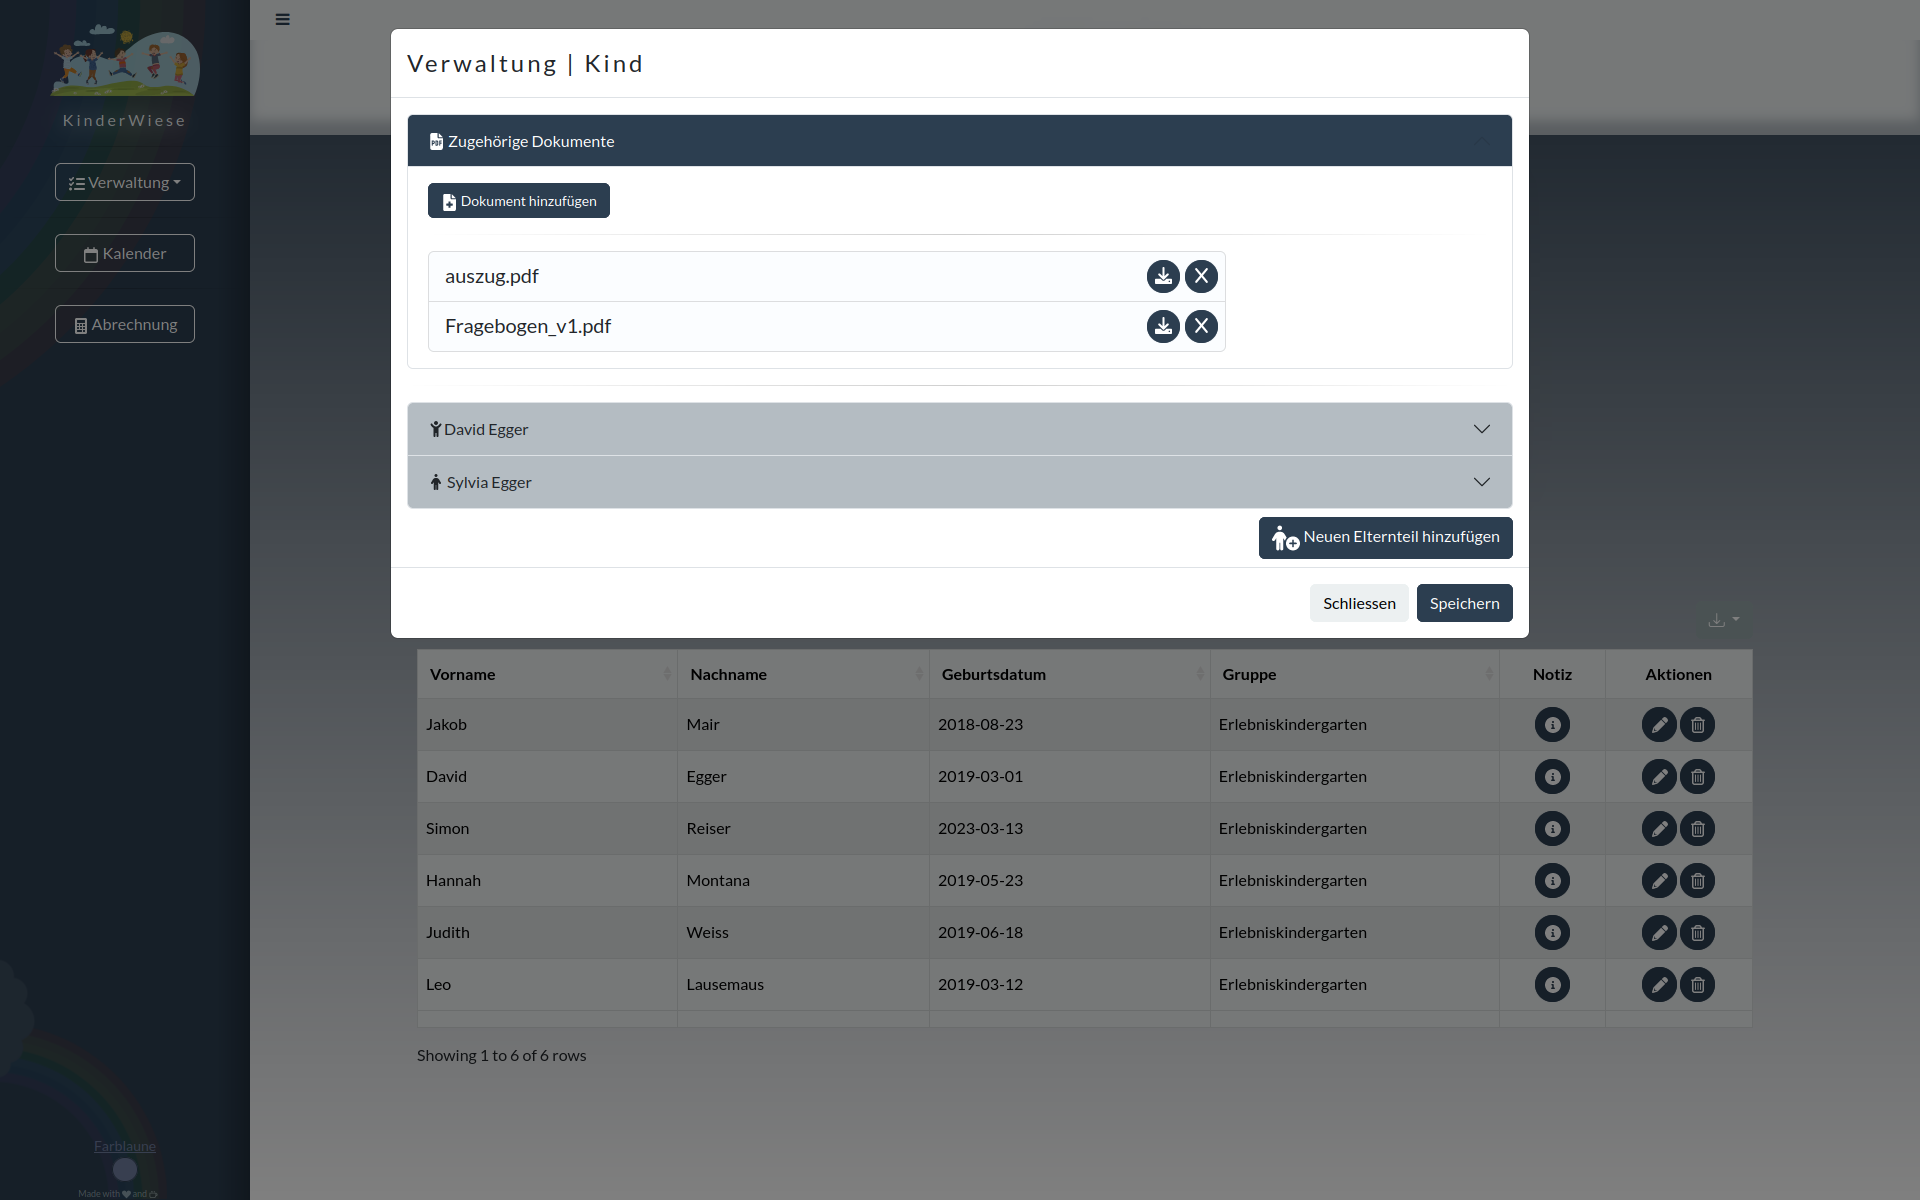Open the Verwaltung dropdown menu
1920x1200 pixels.
(x=125, y=182)
